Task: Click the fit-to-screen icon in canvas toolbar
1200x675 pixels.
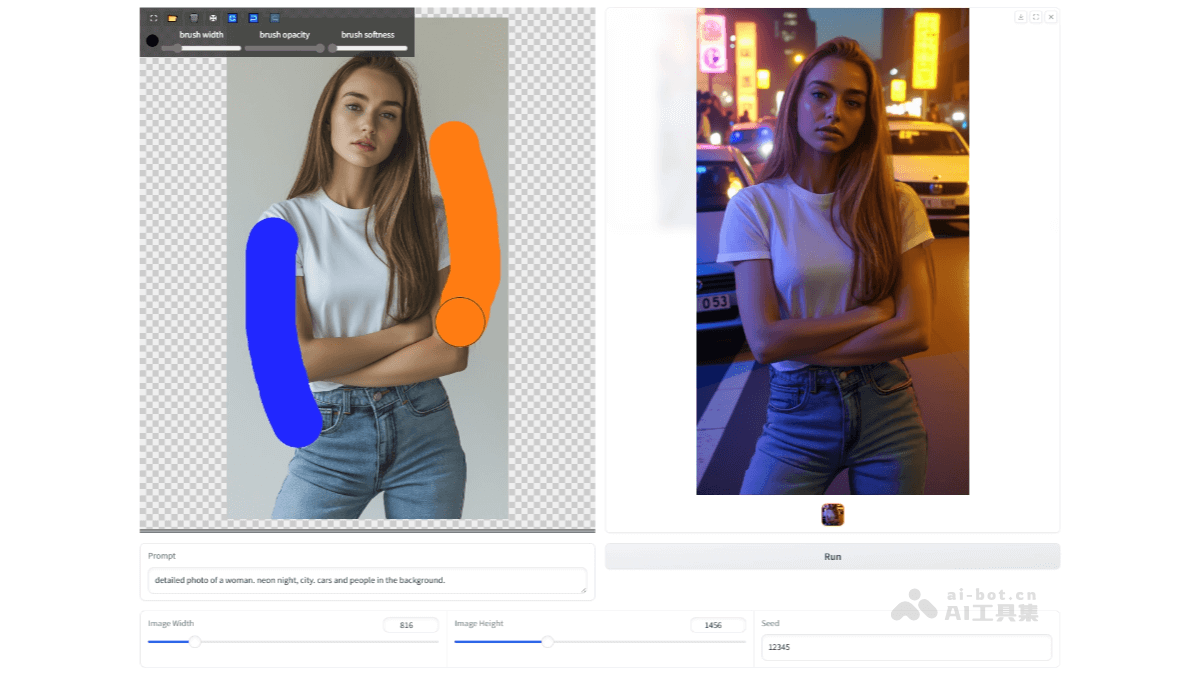Action: [153, 18]
